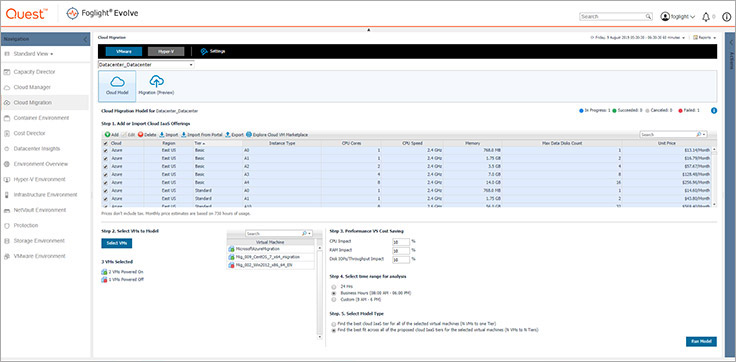Image resolution: width=736 pixels, height=362 pixels.
Task: Click the grayed-out Edit toolbar button
Action: (128, 135)
